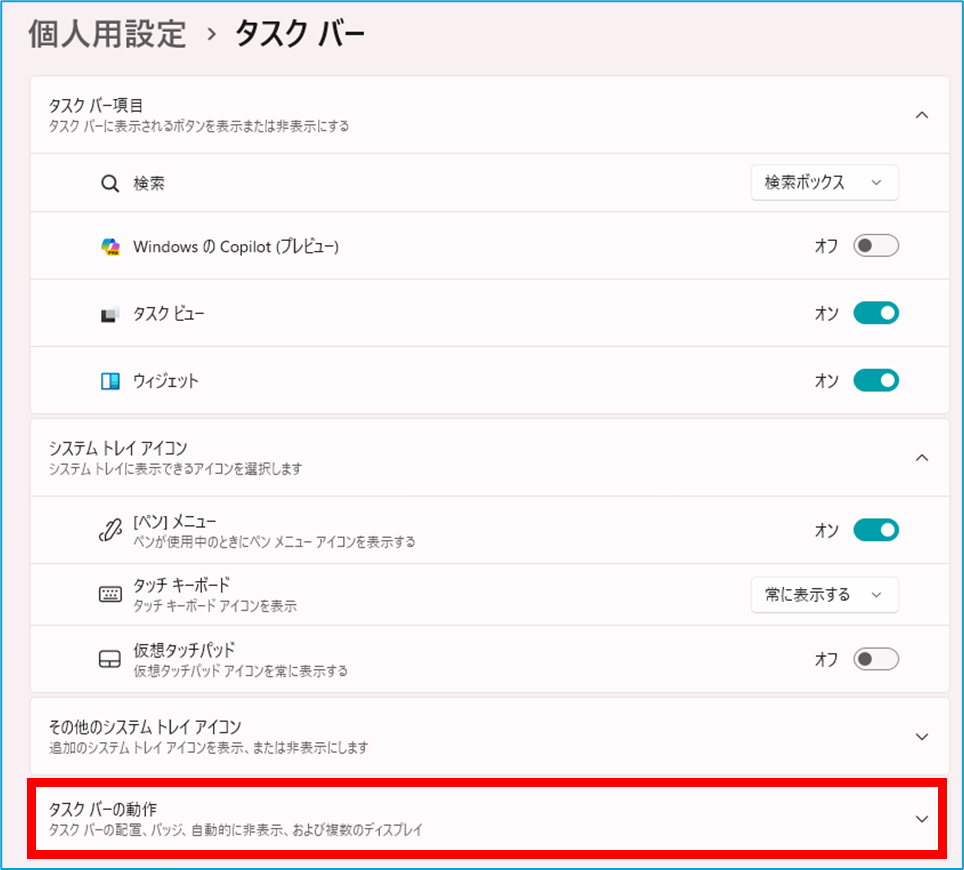Click the virtual touchpad icon
This screenshot has width=964, height=870.
(110, 660)
